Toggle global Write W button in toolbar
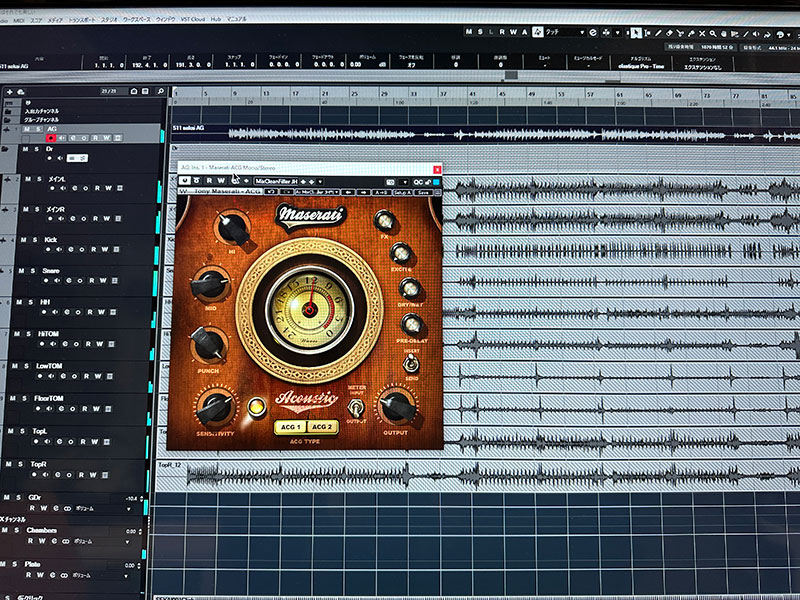The width and height of the screenshot is (800, 600). coord(513,32)
